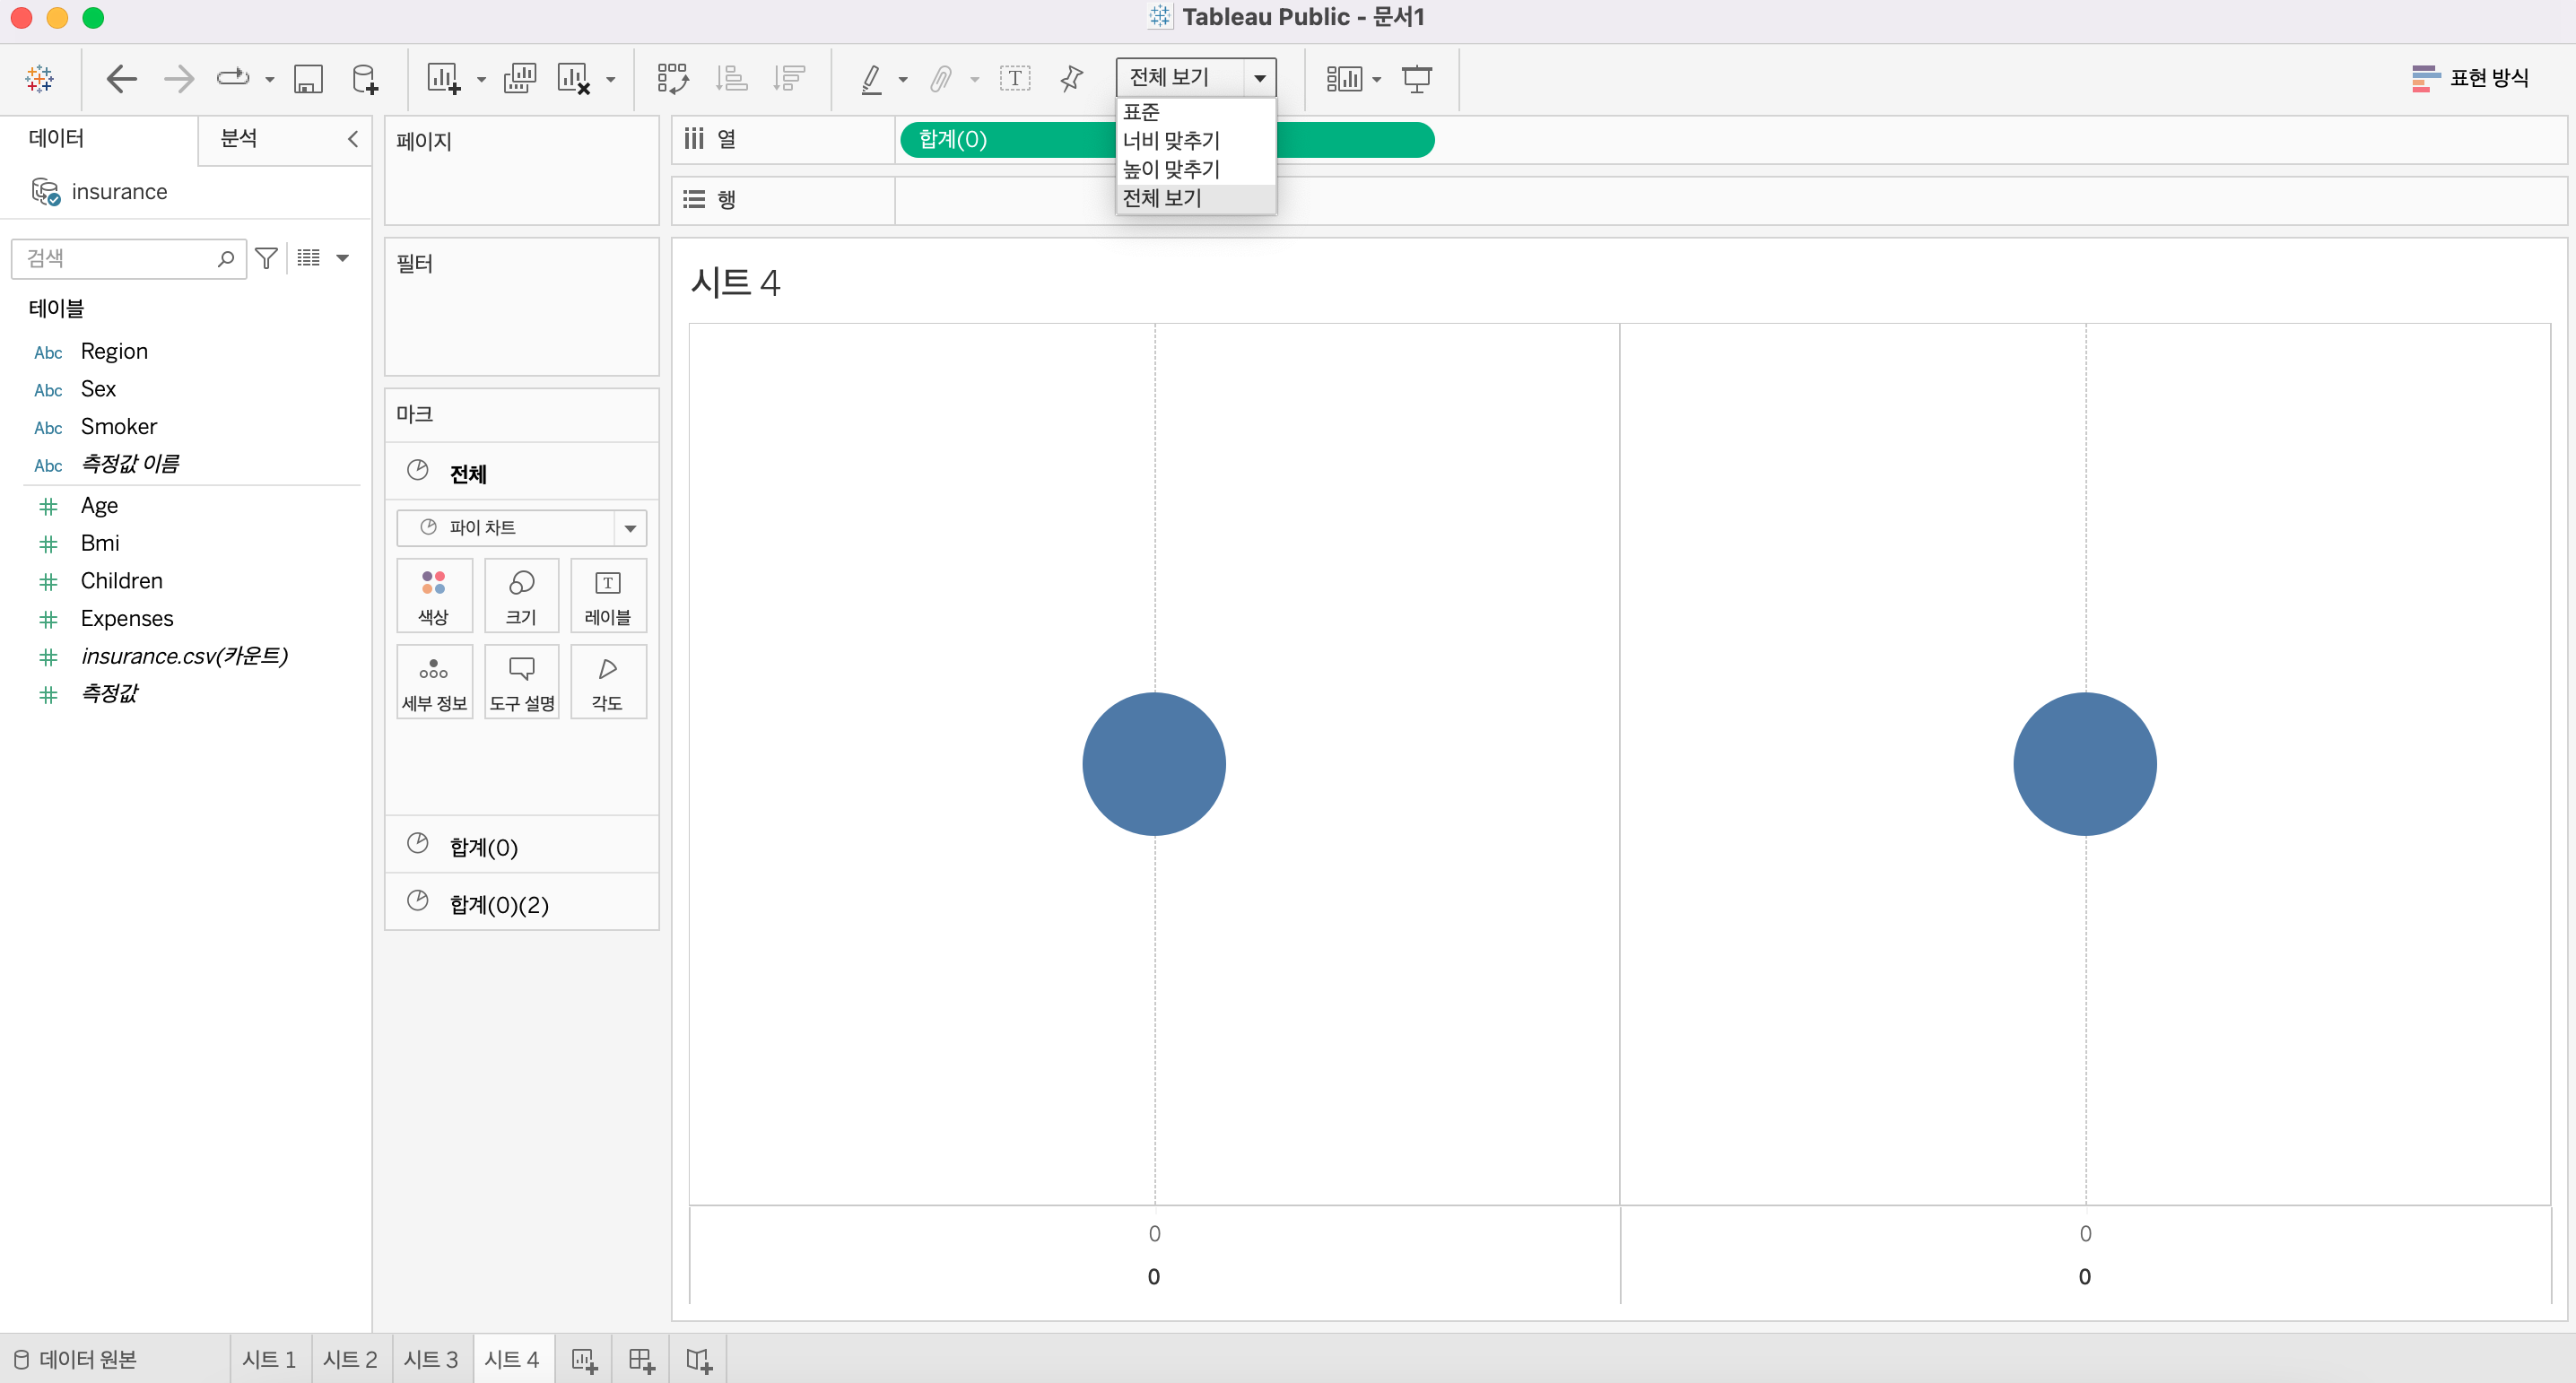Switch to the Analytics tab

(239, 139)
